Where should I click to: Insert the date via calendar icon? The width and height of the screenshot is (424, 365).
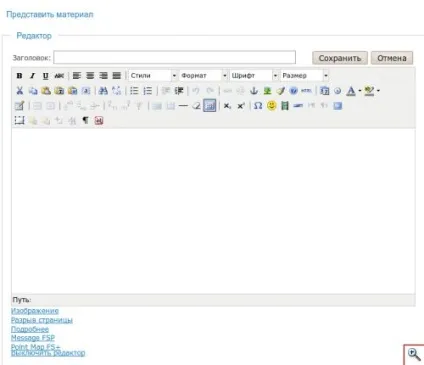[x=324, y=91]
